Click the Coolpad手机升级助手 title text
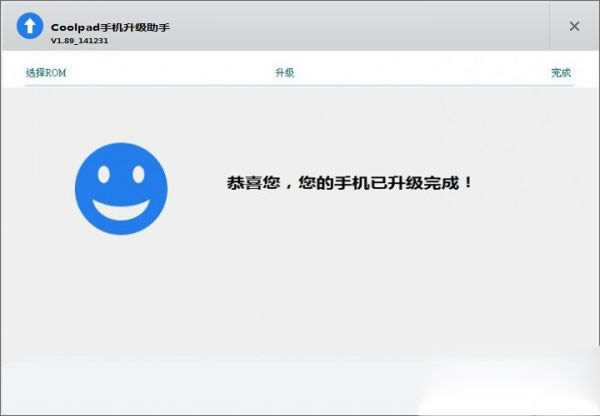Viewport: 600px width, 416px height. click(110, 26)
